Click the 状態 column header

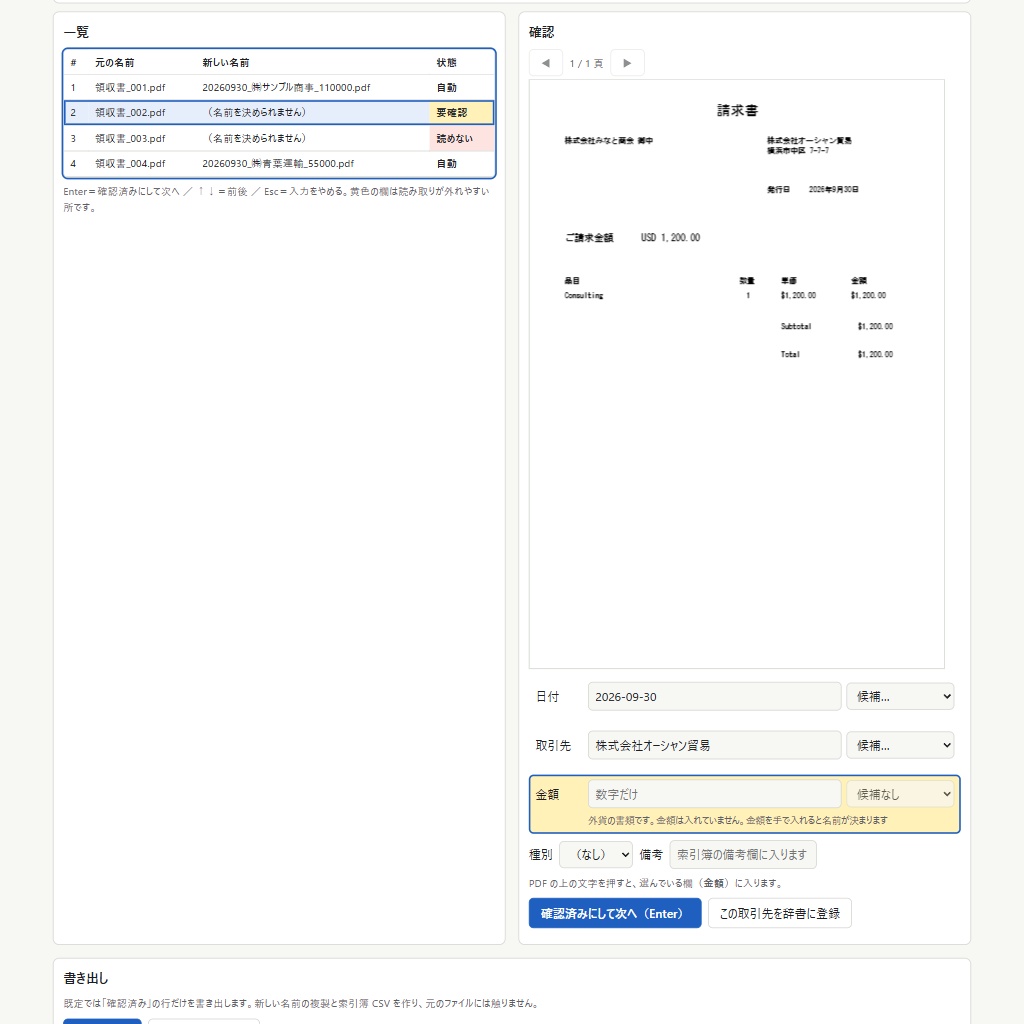(x=447, y=63)
